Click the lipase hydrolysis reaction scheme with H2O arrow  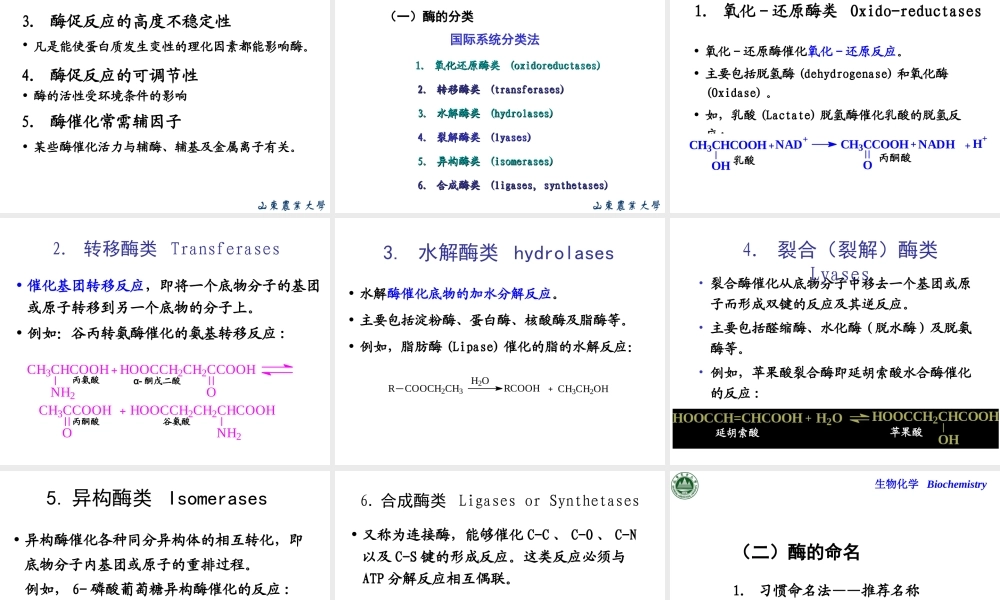[496, 385]
